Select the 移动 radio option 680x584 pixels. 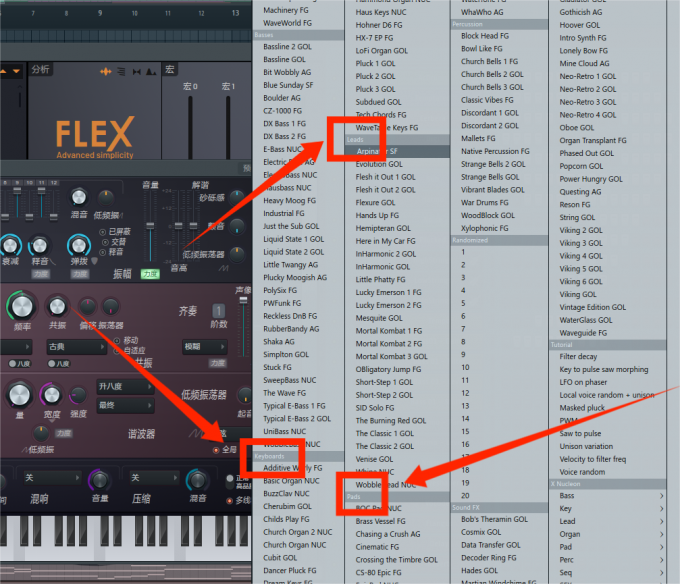[x=117, y=340]
